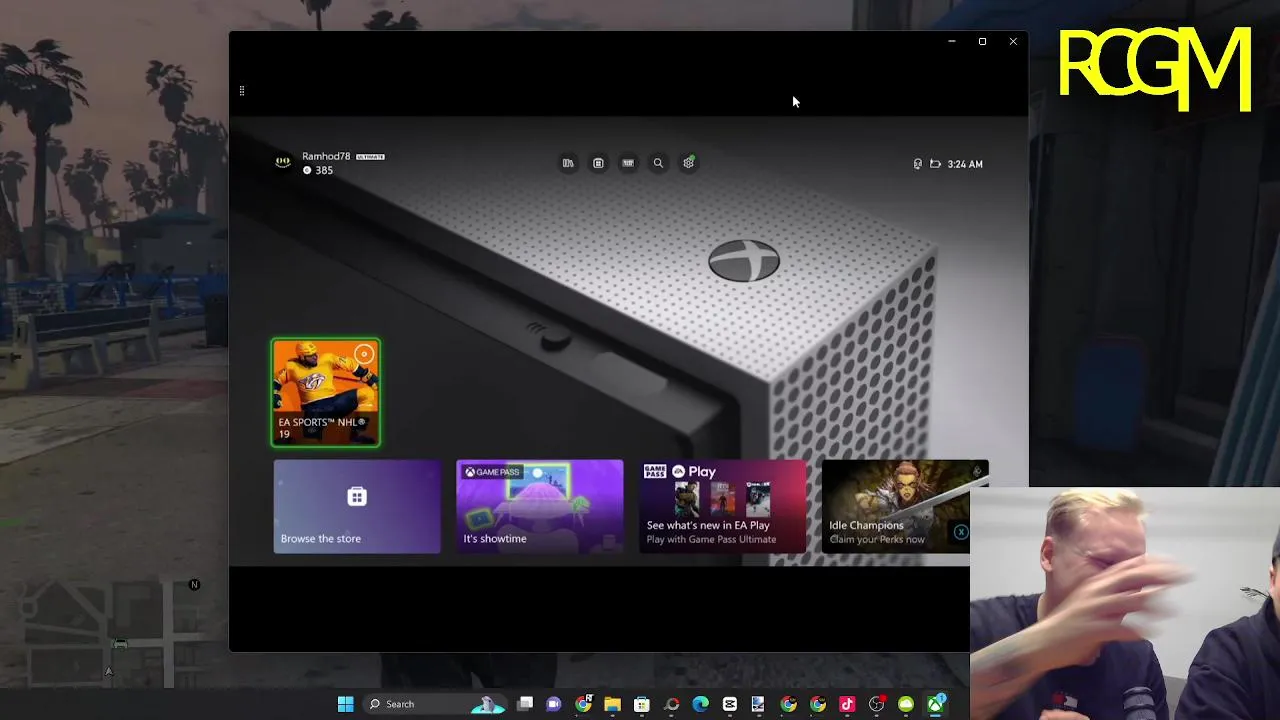Open the green cloud app in taskbar
The height and width of the screenshot is (720, 1280).
(x=906, y=704)
